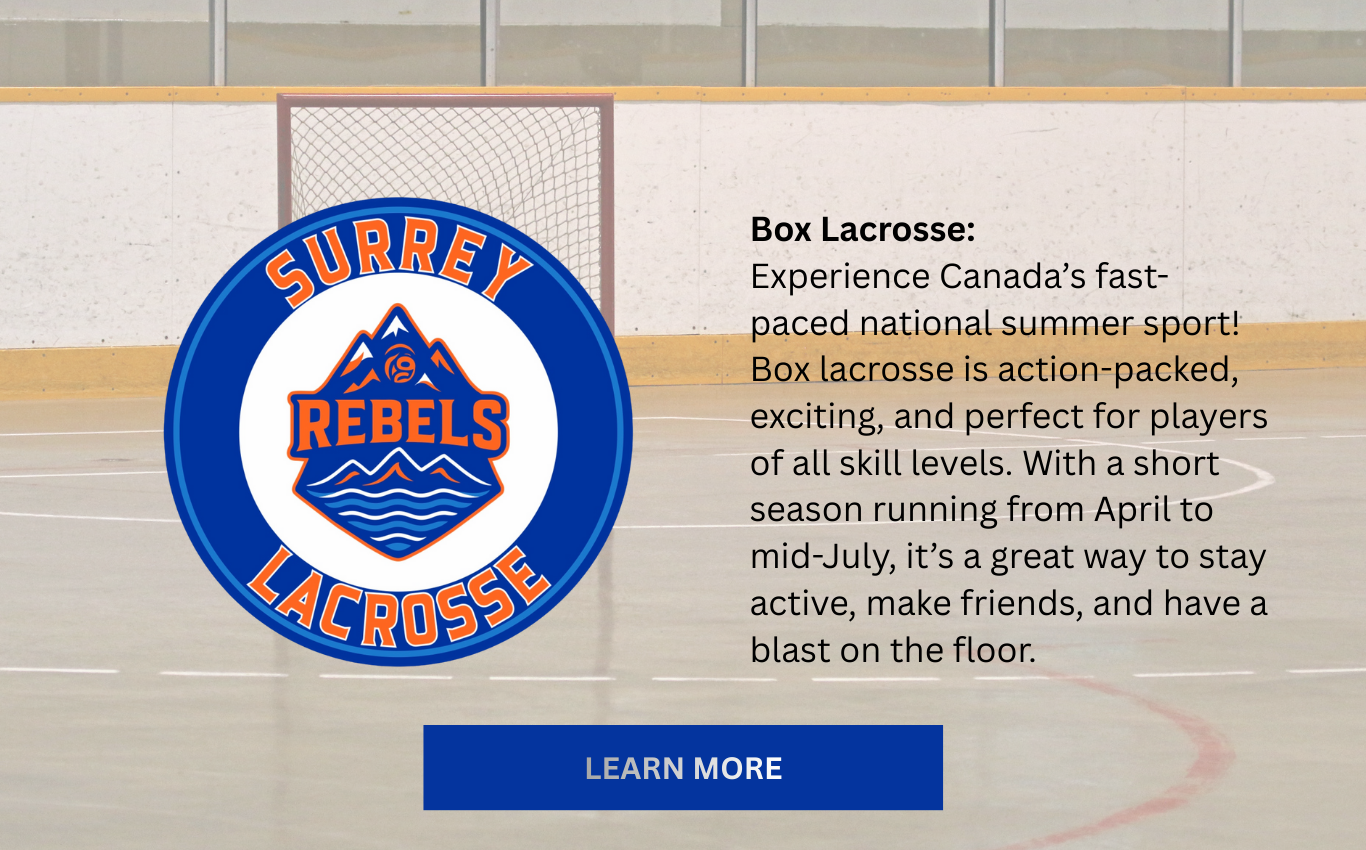
Task: Click the word MORE on the blue button
Action: click(x=738, y=768)
